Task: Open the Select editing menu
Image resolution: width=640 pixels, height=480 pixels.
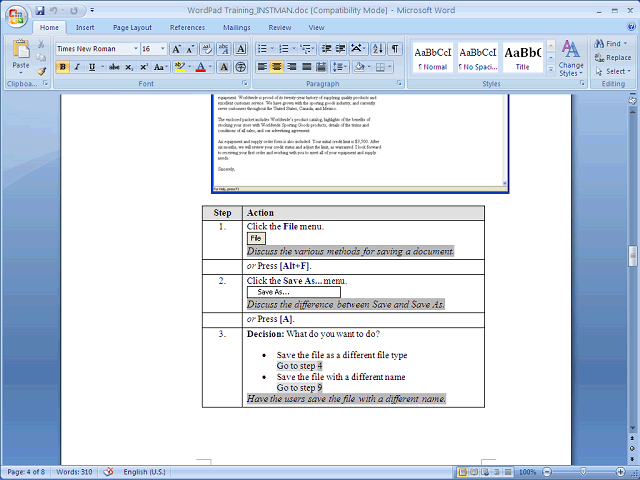Action: point(613,71)
